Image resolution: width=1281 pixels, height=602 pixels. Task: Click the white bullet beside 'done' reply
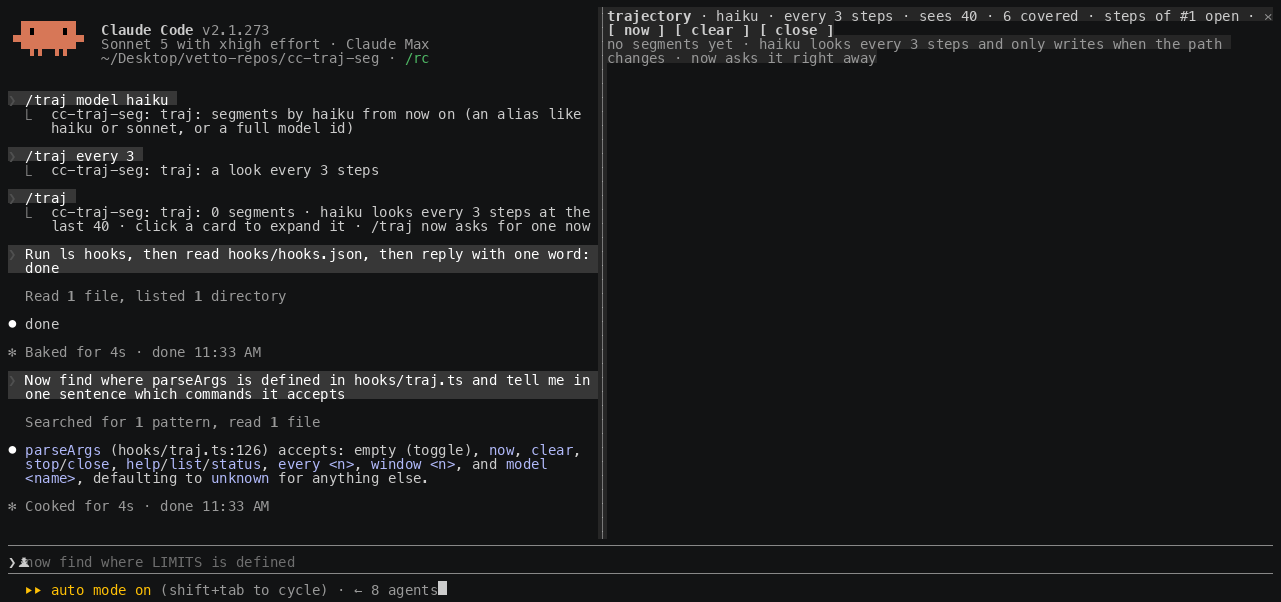click(12, 324)
